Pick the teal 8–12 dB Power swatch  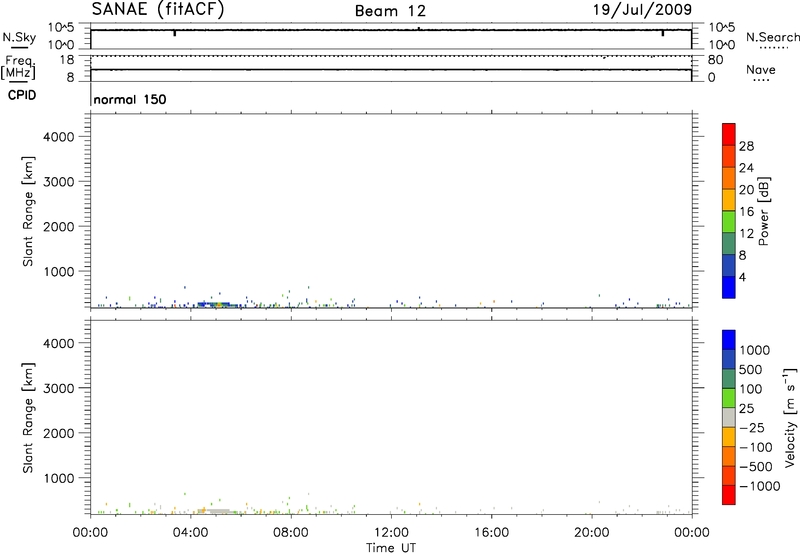(x=729, y=244)
